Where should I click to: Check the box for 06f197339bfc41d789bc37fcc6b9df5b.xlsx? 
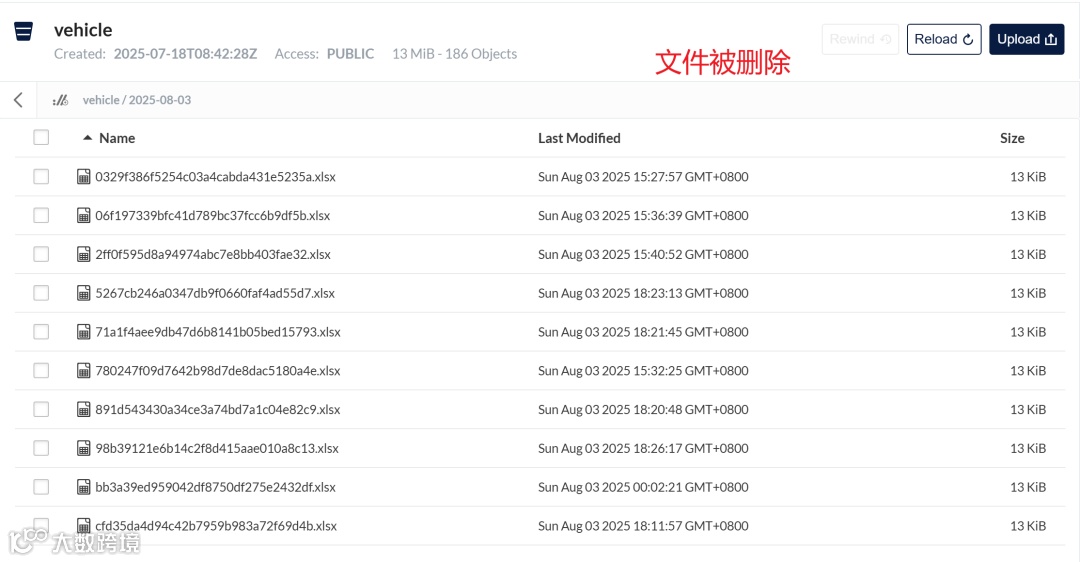click(x=41, y=216)
